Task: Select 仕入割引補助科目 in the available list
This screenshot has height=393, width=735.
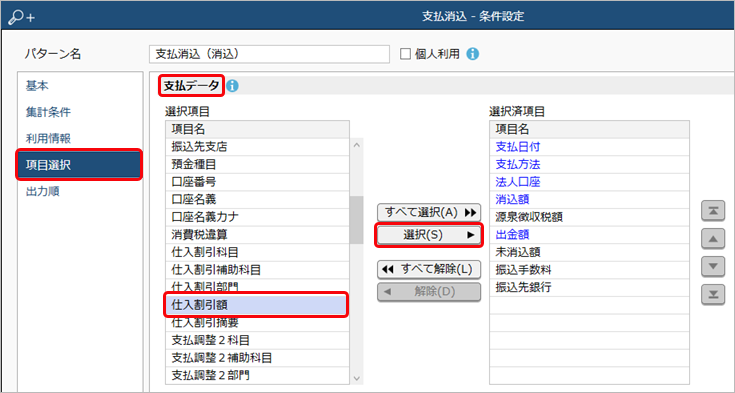Action: coord(257,270)
